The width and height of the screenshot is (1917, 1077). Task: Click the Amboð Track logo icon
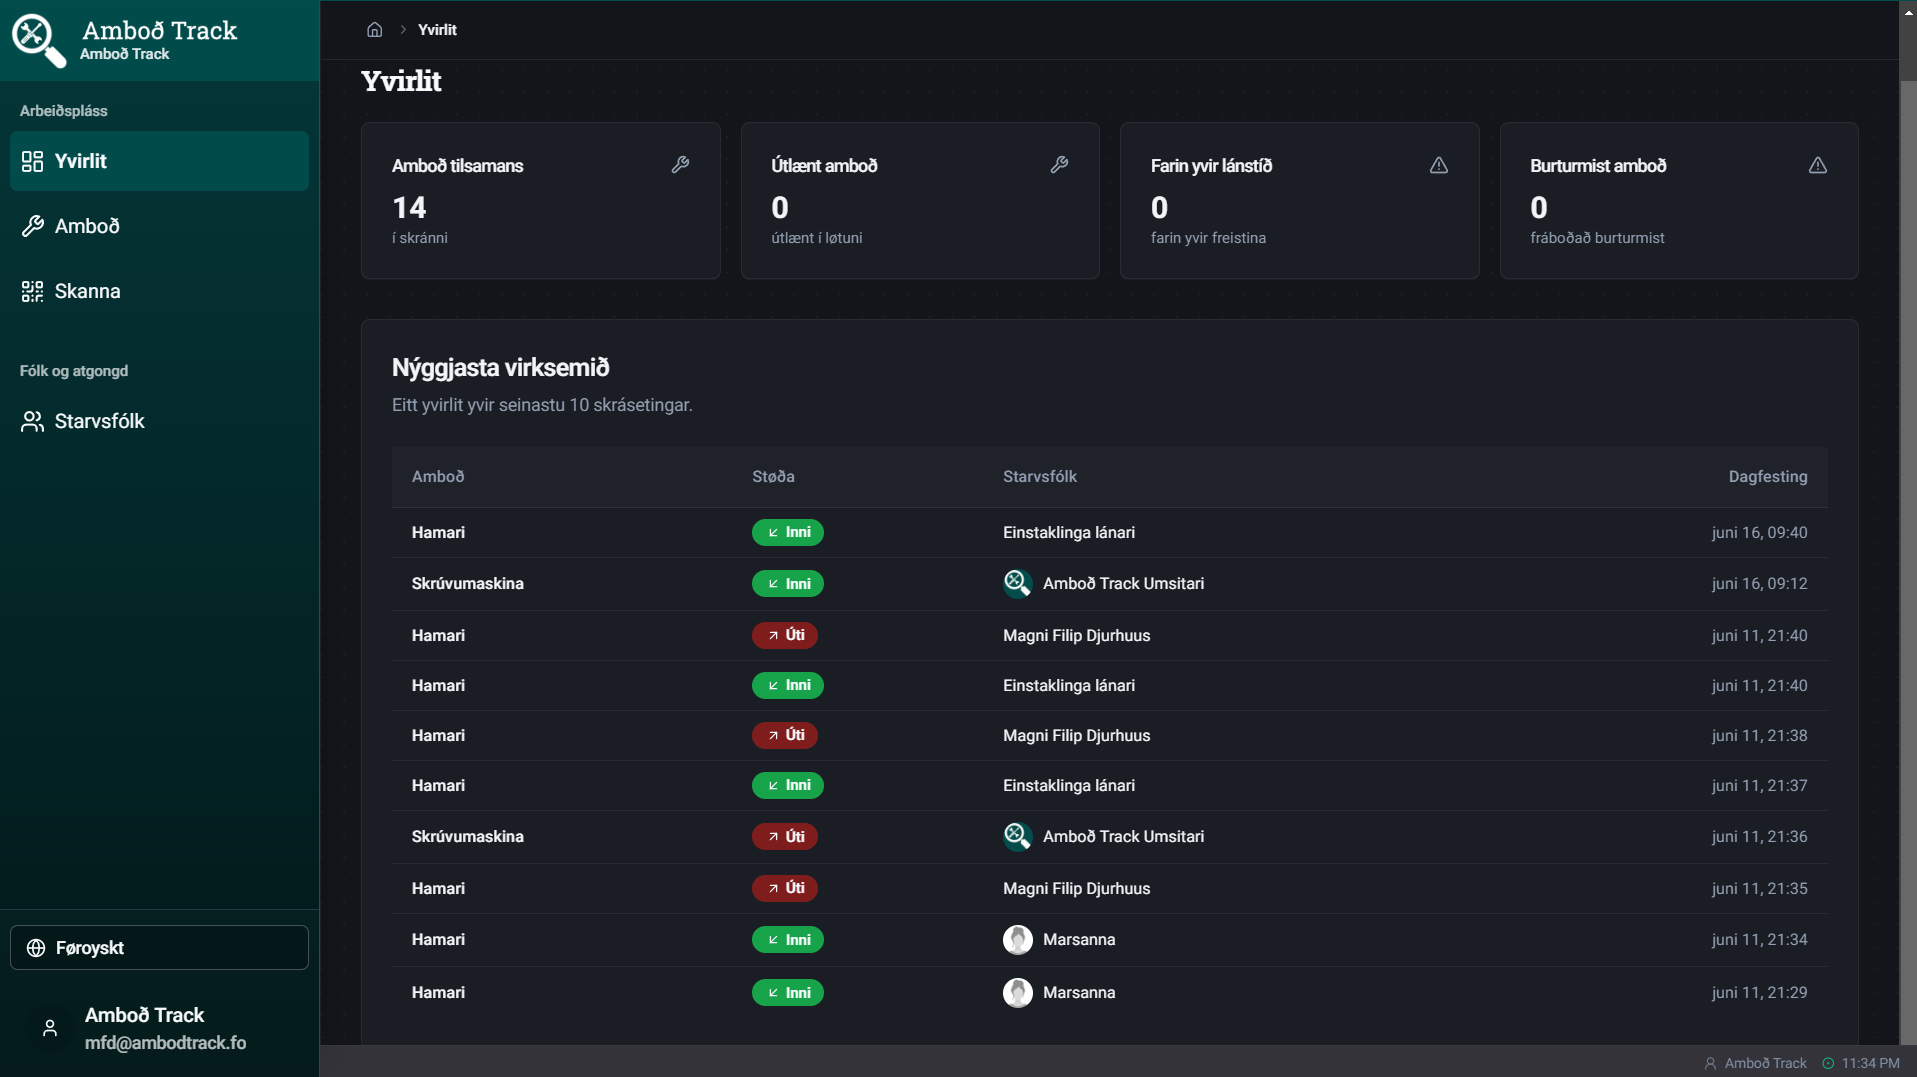38,40
